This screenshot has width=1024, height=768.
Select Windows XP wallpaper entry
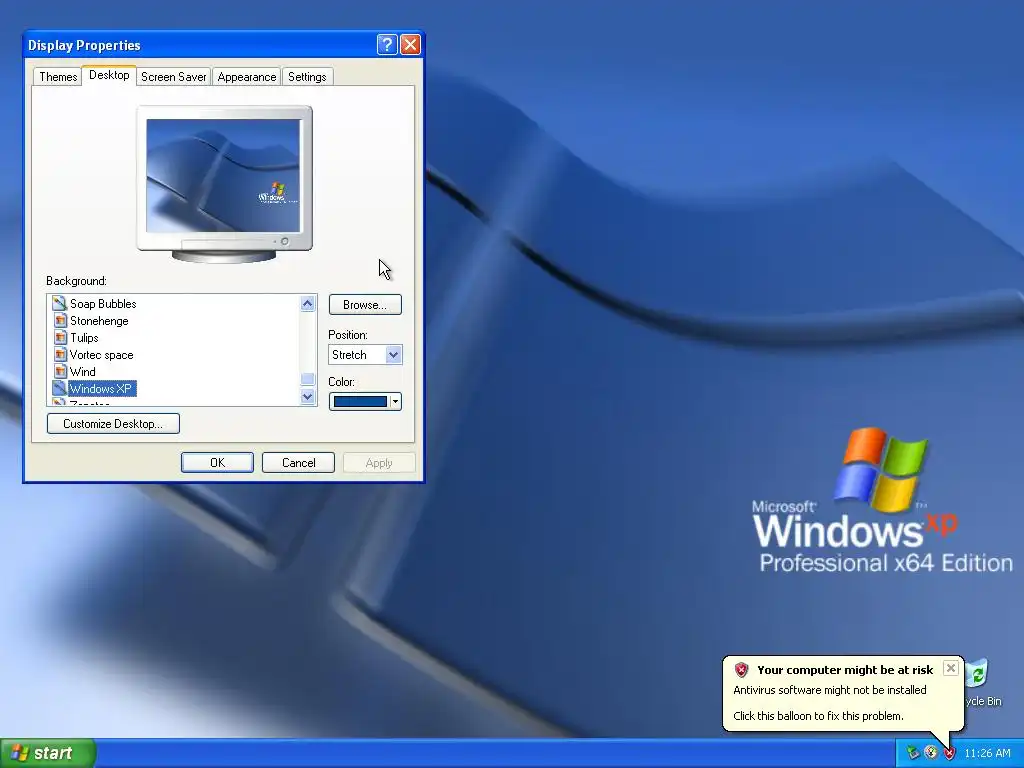101,389
